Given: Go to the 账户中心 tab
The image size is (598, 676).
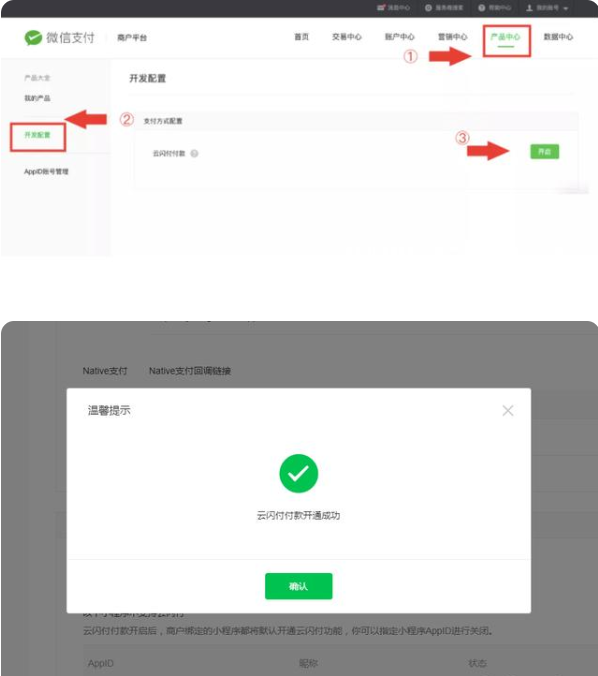Looking at the screenshot, I should coord(400,37).
